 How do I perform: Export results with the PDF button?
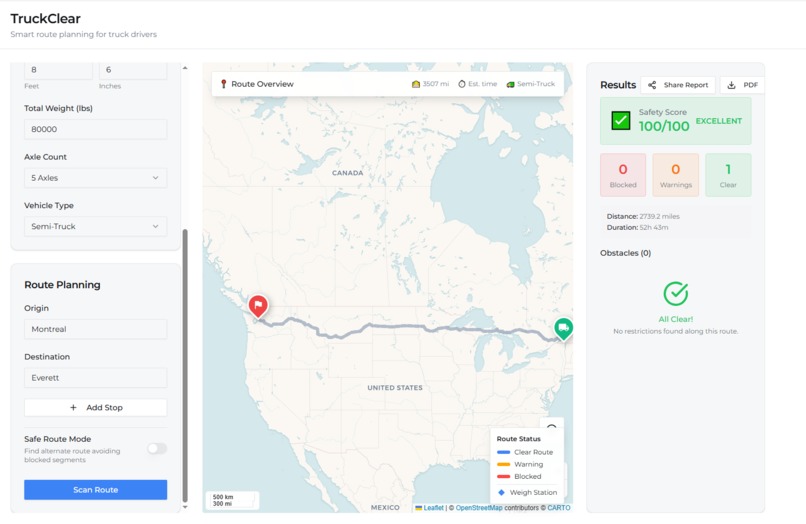(x=742, y=85)
